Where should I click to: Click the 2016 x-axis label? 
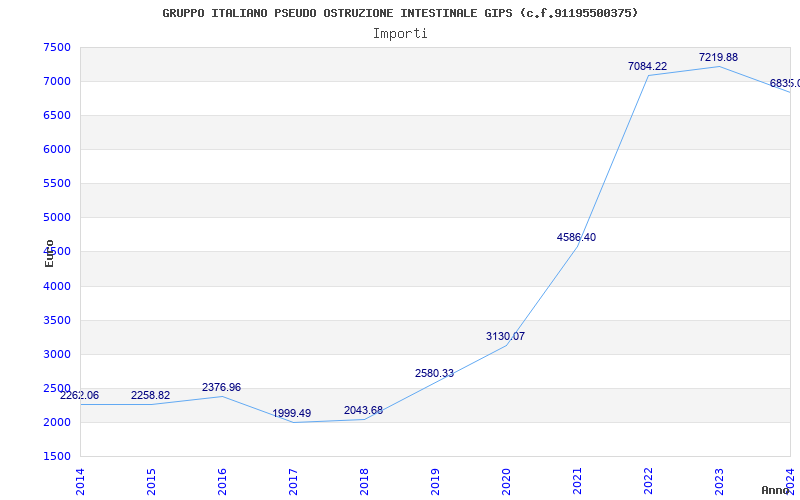click(222, 482)
